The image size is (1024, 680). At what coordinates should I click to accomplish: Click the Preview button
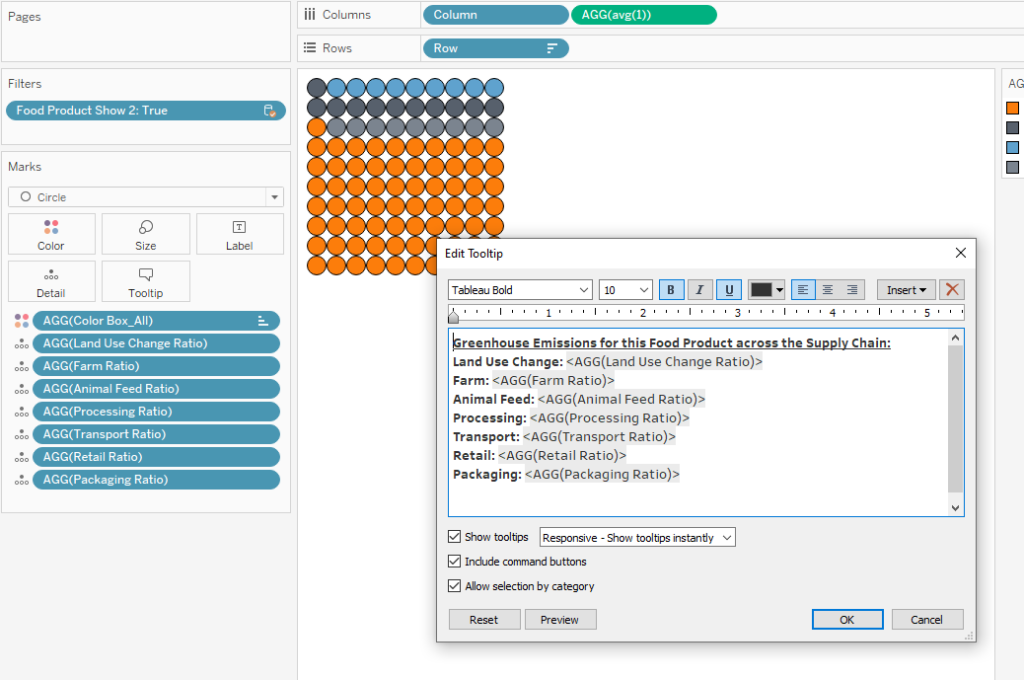[x=560, y=619]
